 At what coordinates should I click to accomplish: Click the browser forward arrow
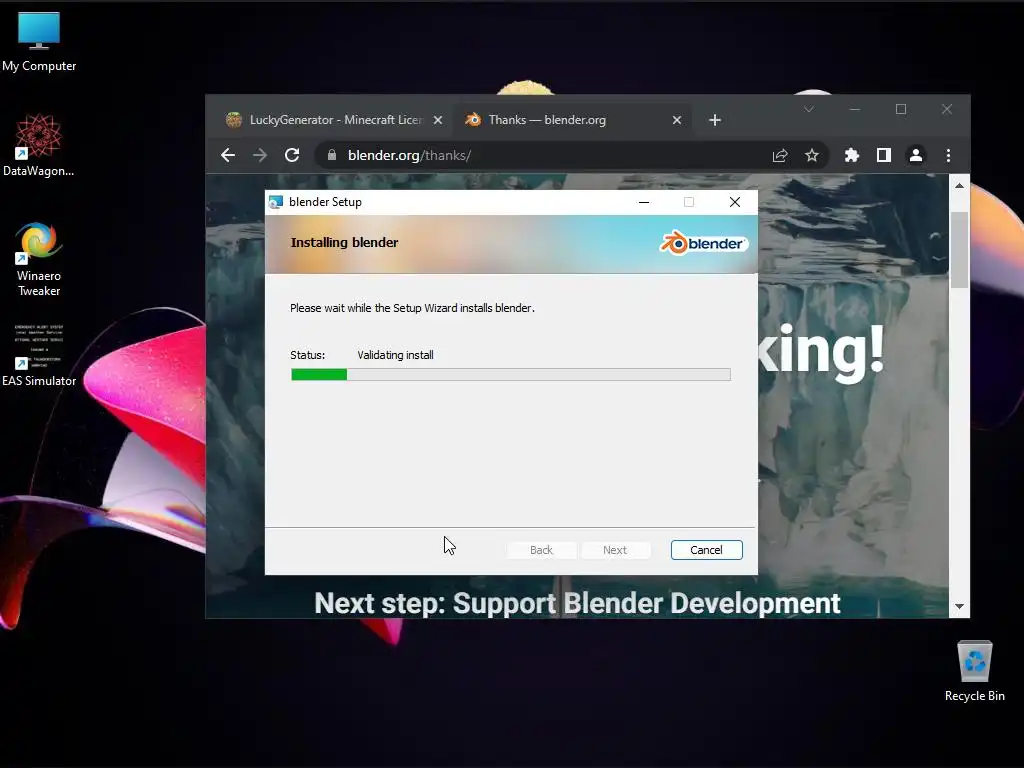260,155
